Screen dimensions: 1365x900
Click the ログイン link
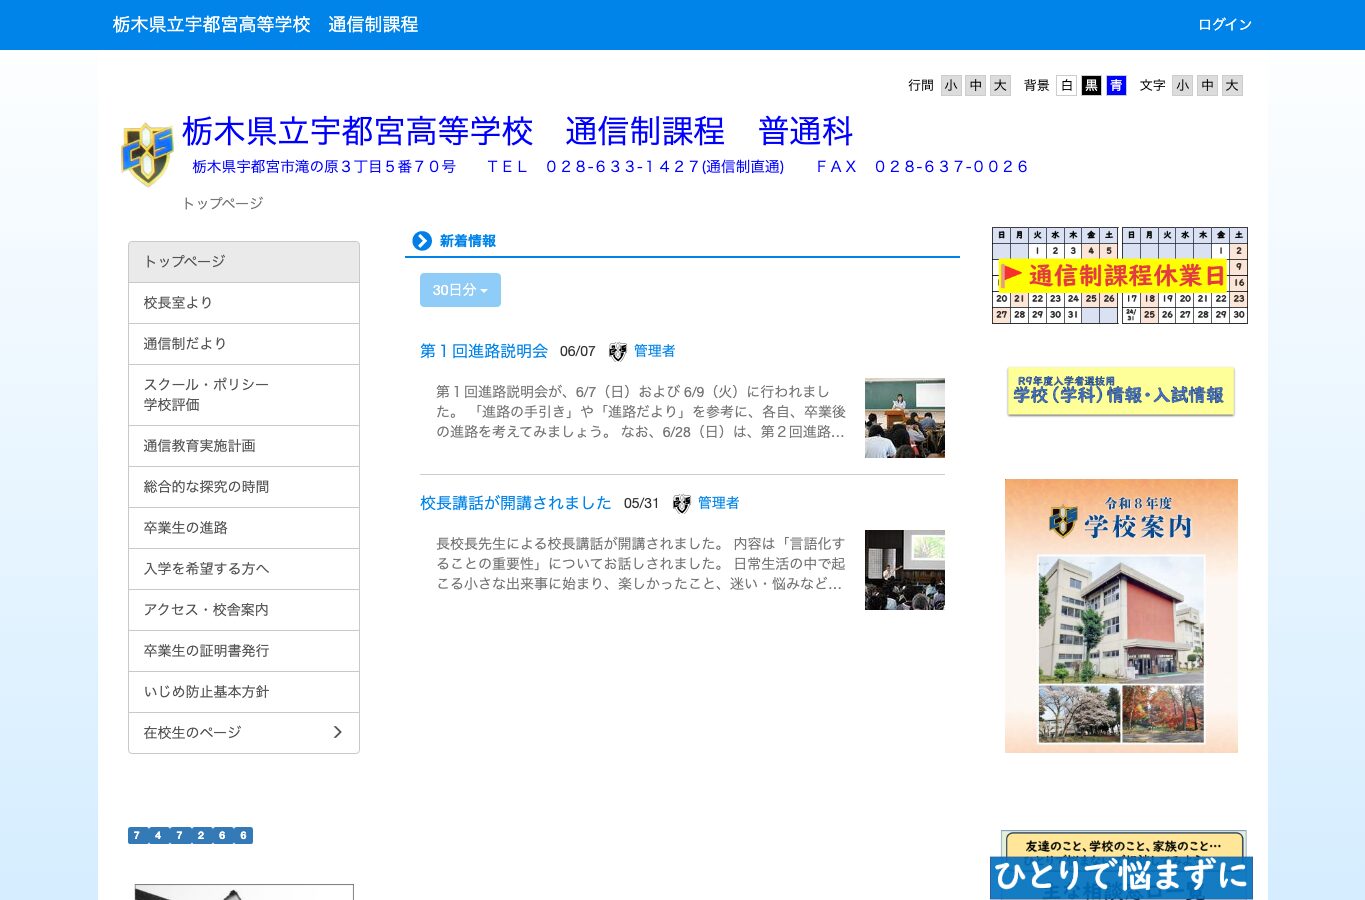1225,25
